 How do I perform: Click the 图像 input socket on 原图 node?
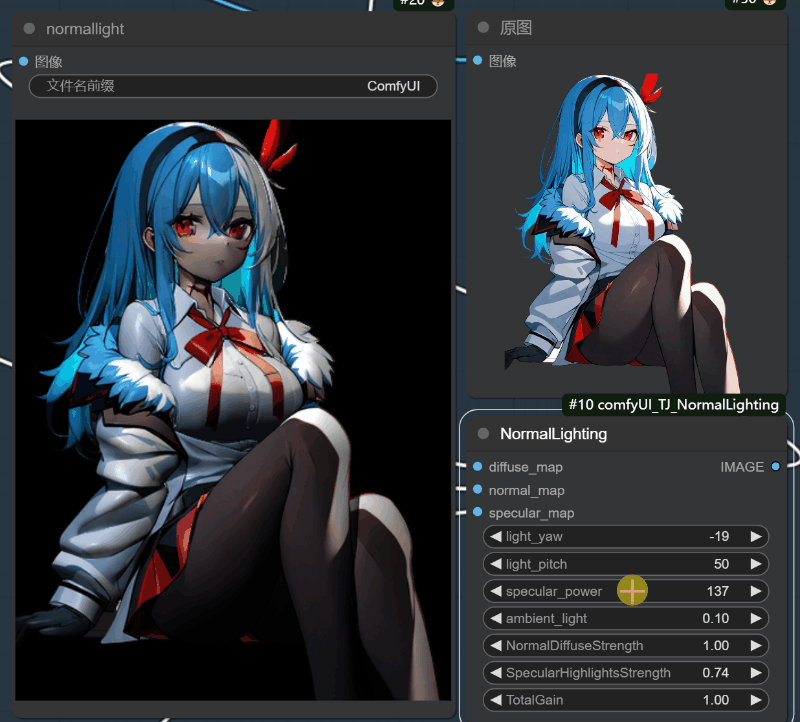point(478,60)
